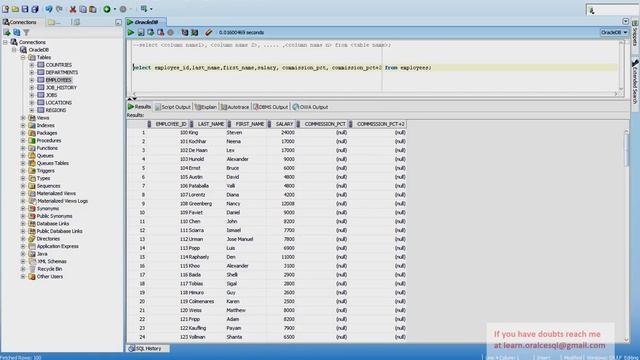Expand the Views tree node

coord(23,118)
